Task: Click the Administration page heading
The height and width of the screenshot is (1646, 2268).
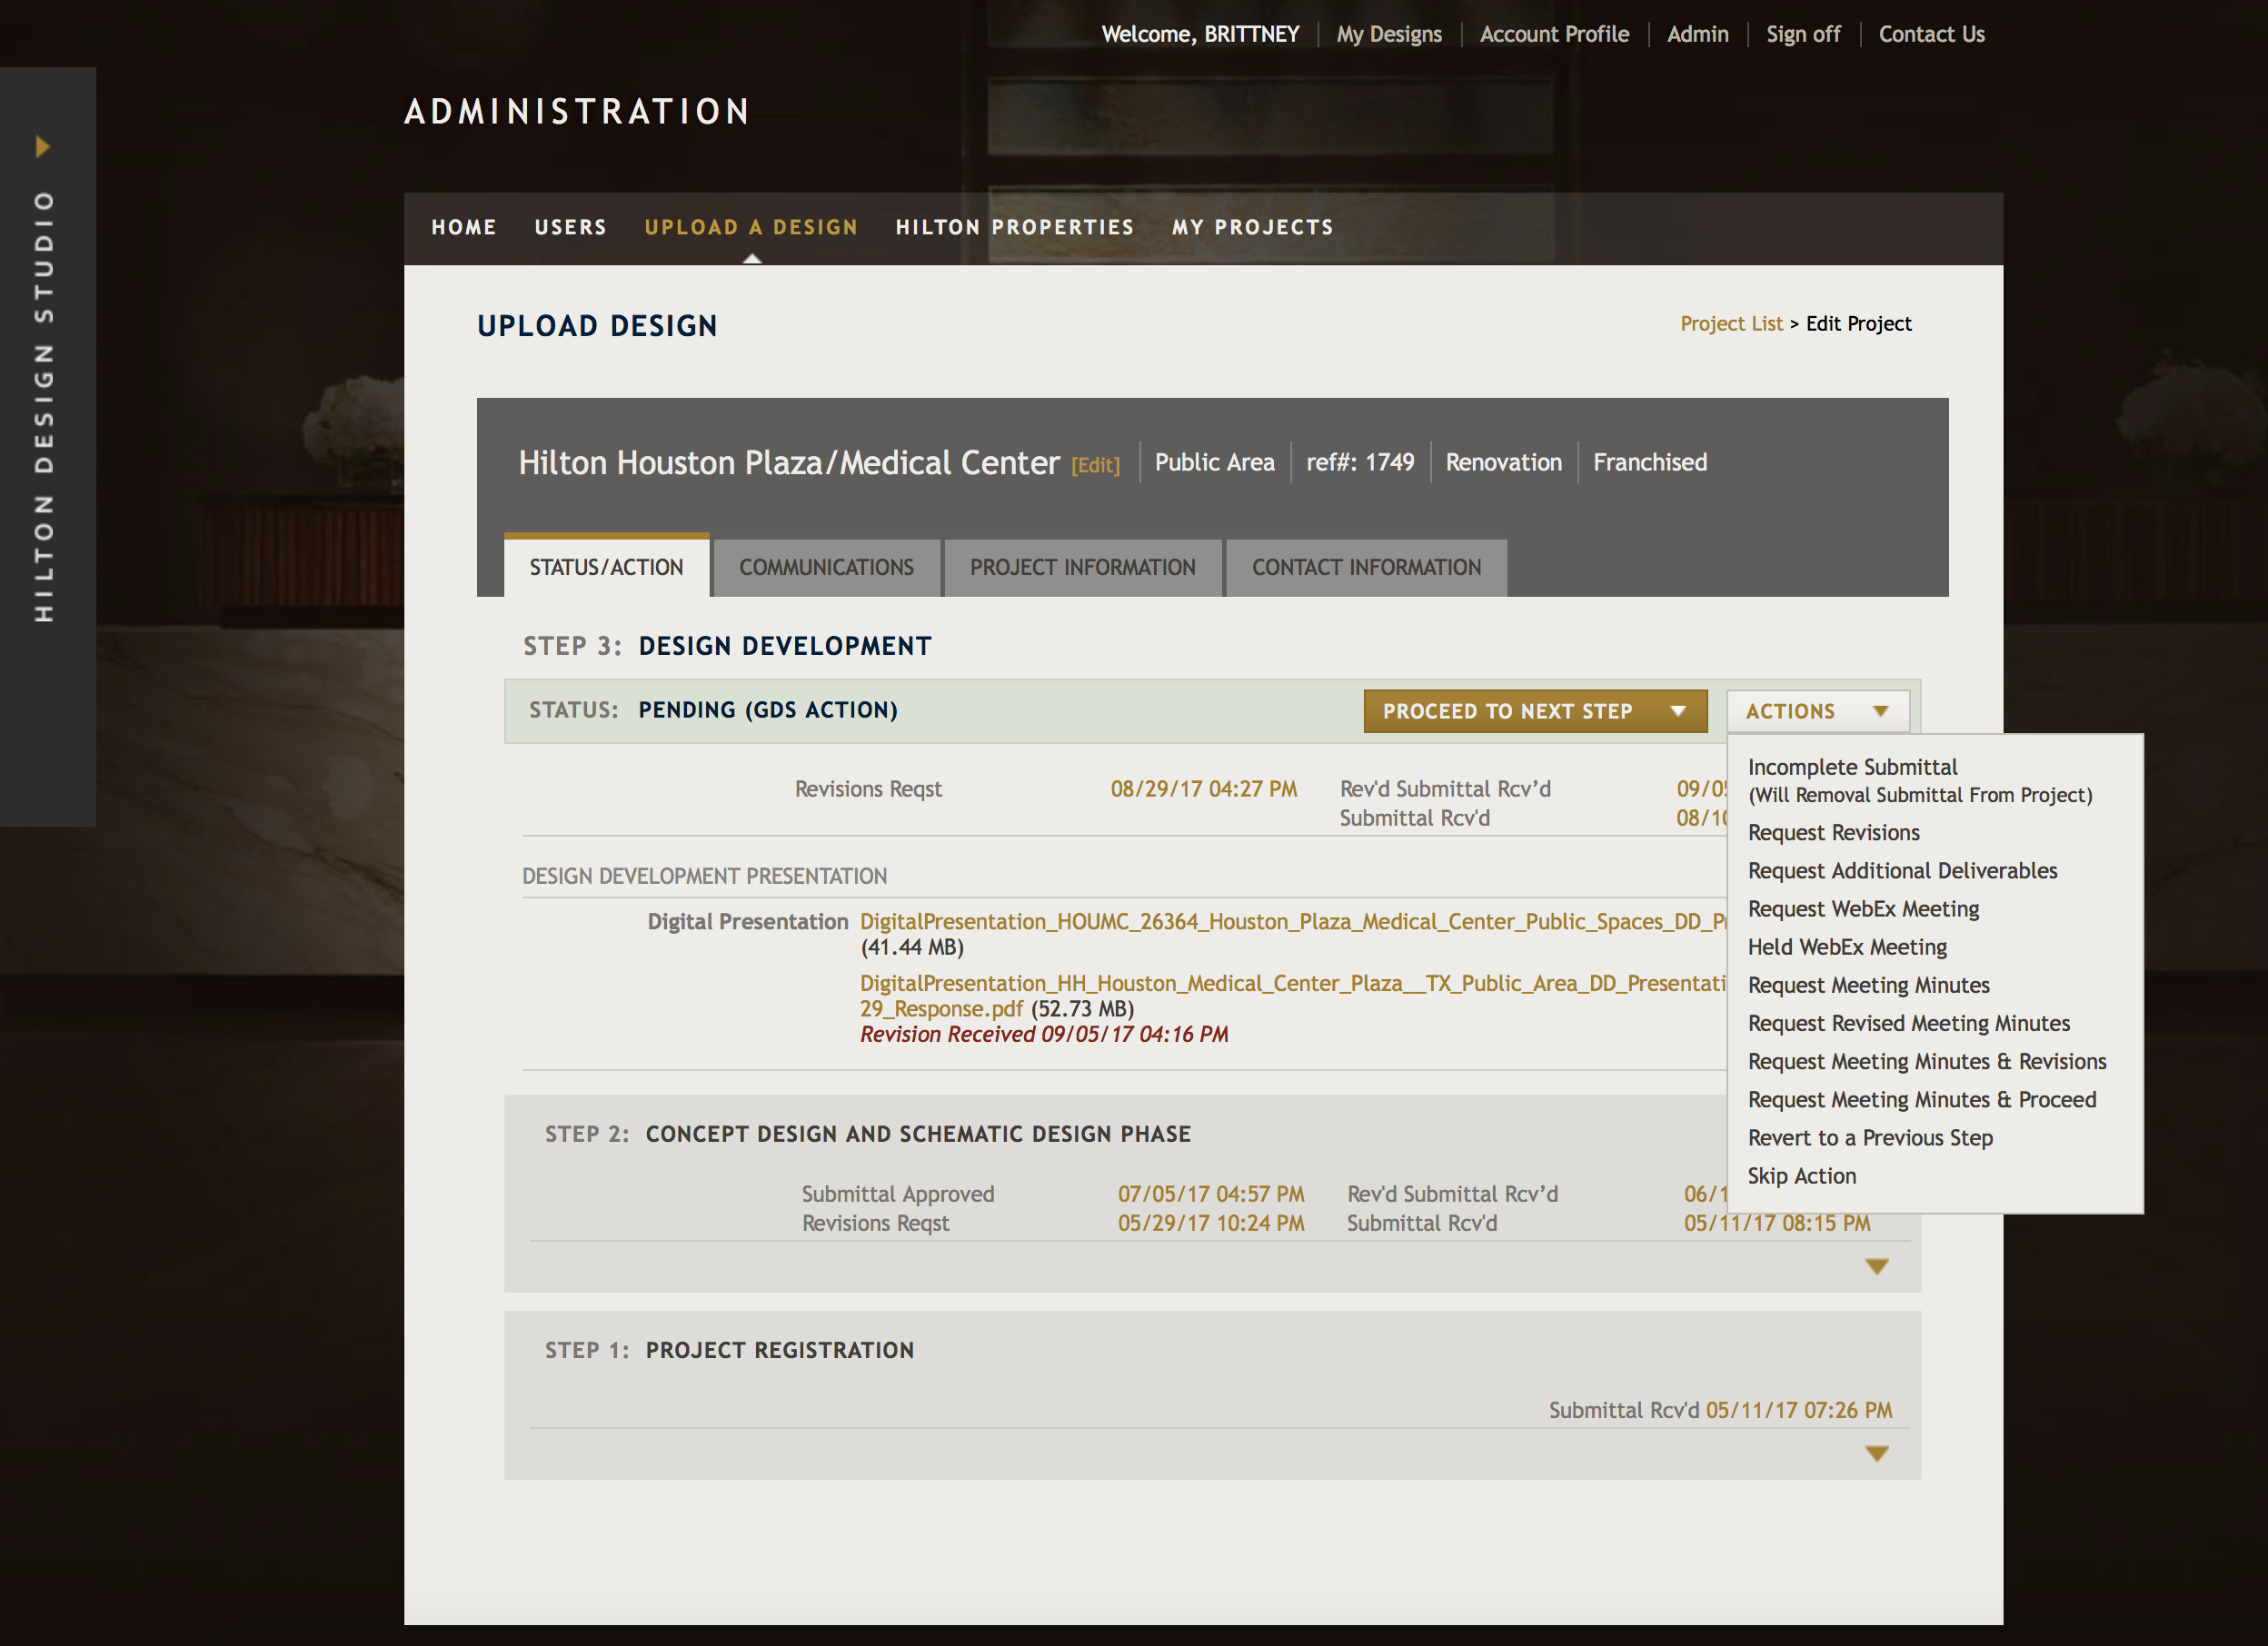Action: point(577,112)
